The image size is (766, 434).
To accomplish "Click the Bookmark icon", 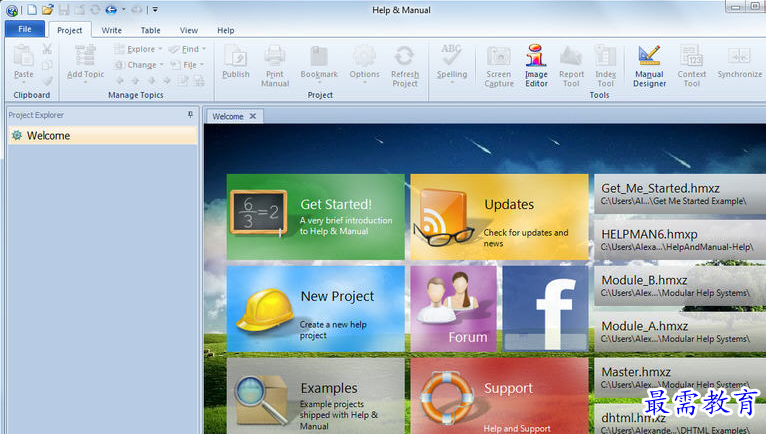I will [x=319, y=56].
